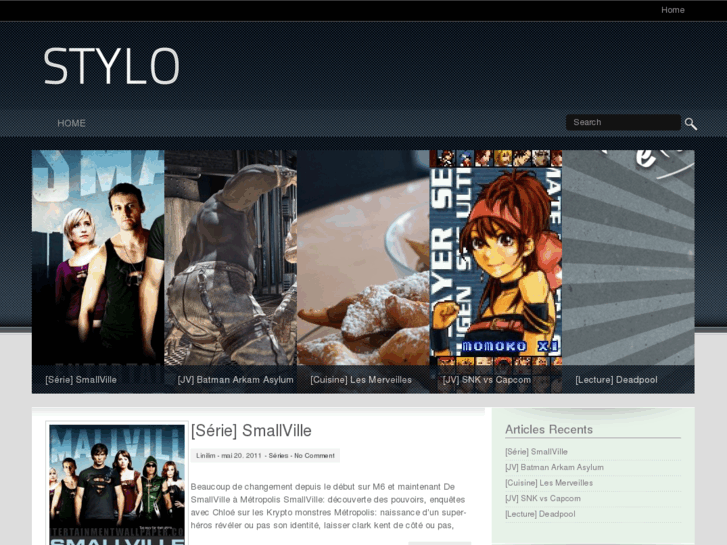Image resolution: width=727 pixels, height=545 pixels.
Task: Click the STYLO site title
Action: pyautogui.click(x=111, y=66)
